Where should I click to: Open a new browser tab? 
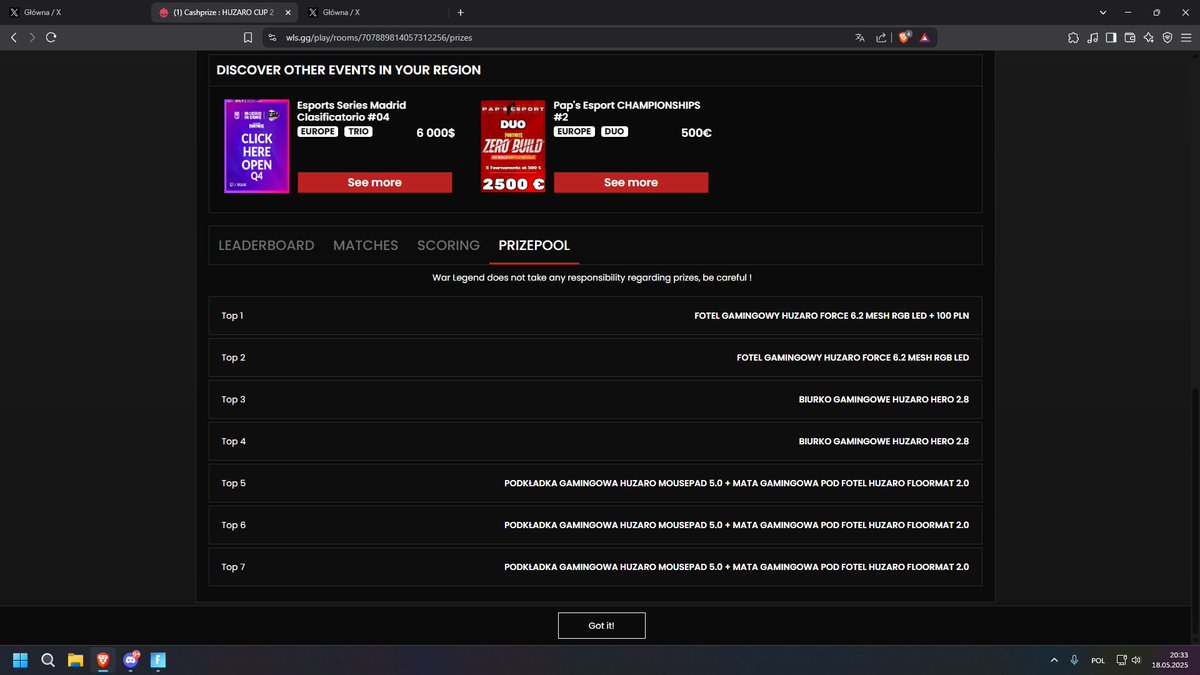(x=460, y=12)
